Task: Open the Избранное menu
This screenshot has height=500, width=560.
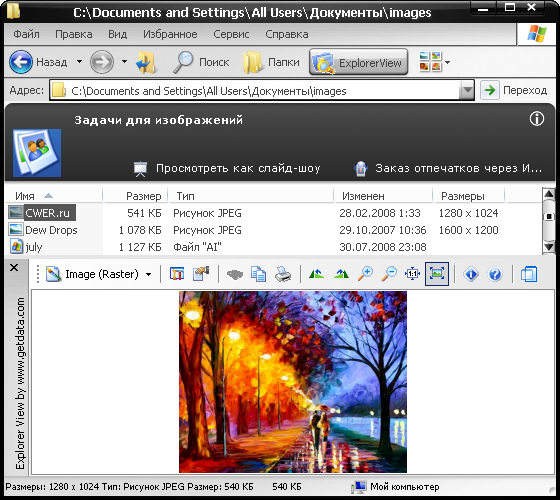Action: [170, 34]
